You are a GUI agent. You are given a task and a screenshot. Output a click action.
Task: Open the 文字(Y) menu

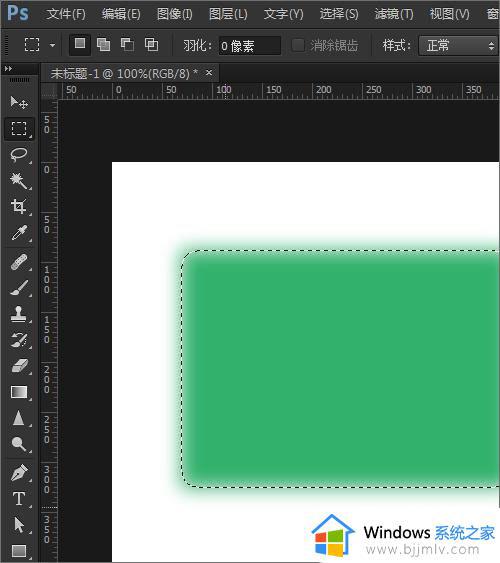click(x=284, y=14)
